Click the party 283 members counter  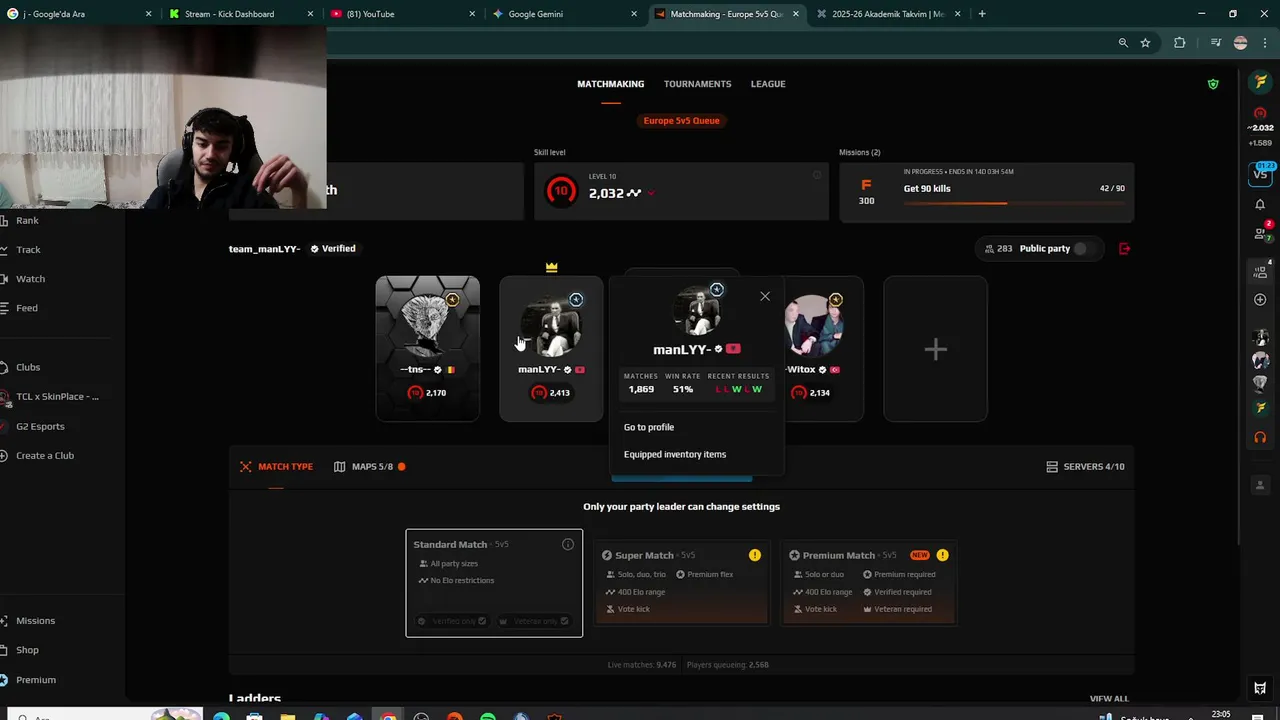pyautogui.click(x=999, y=248)
